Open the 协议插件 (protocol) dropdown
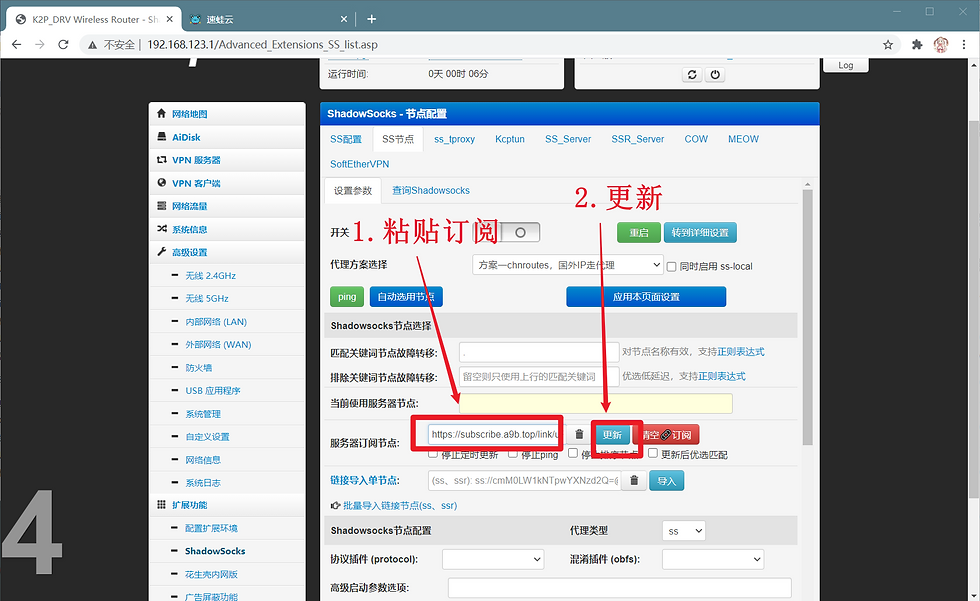 coord(493,559)
